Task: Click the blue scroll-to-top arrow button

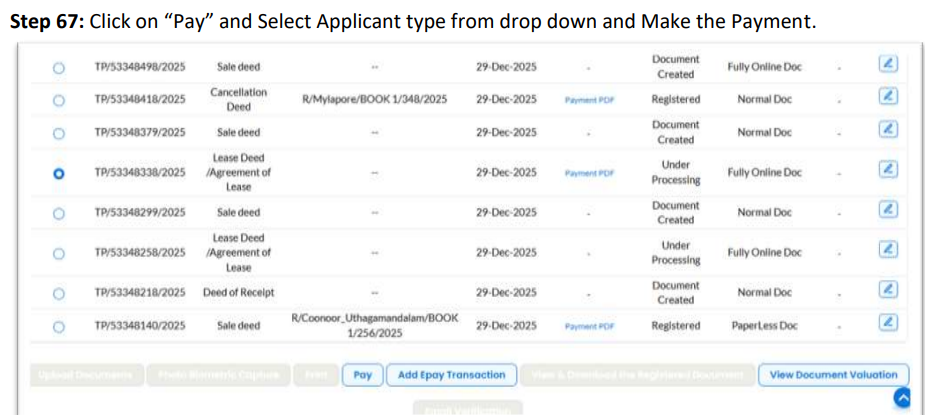Action: tap(903, 398)
